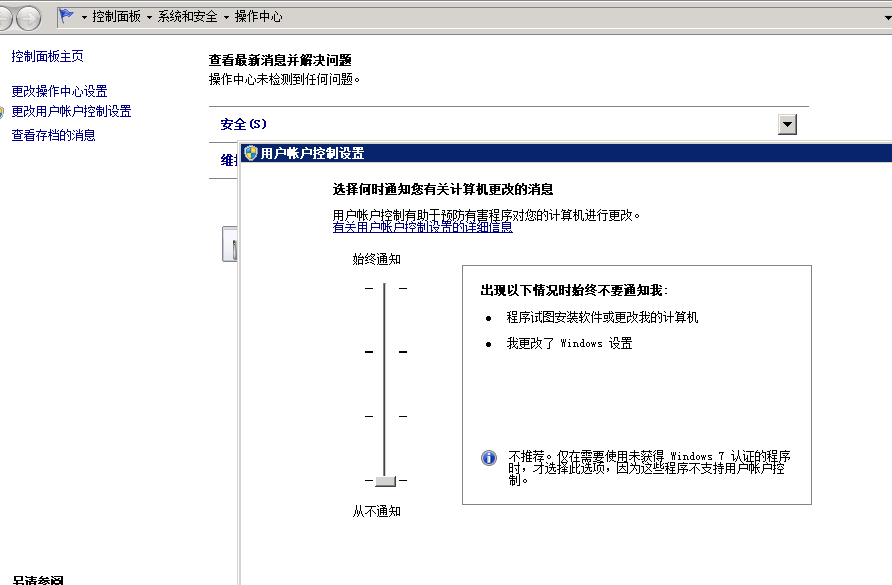Navigate to 控制面板 via the breadcrumb
Screen dimensions: 892x585
coord(115,16)
